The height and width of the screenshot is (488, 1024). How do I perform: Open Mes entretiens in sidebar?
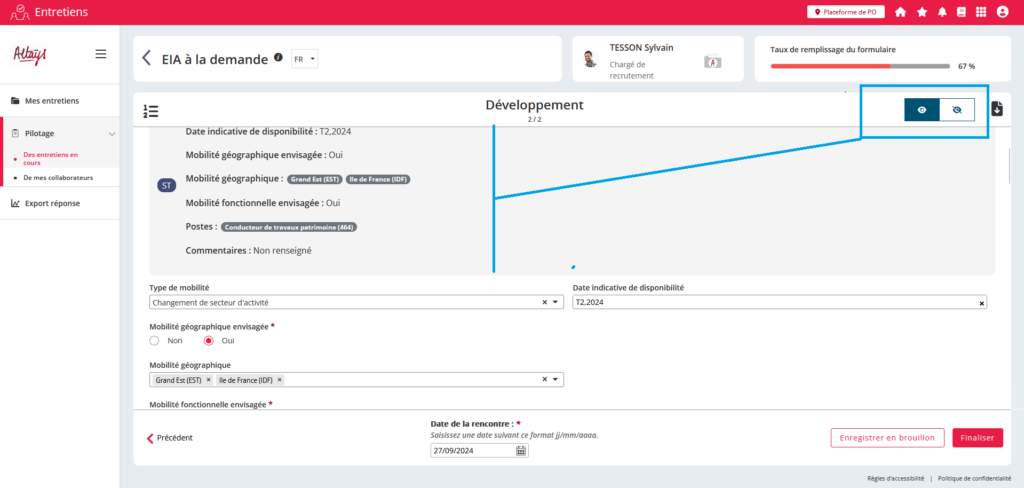(52, 101)
